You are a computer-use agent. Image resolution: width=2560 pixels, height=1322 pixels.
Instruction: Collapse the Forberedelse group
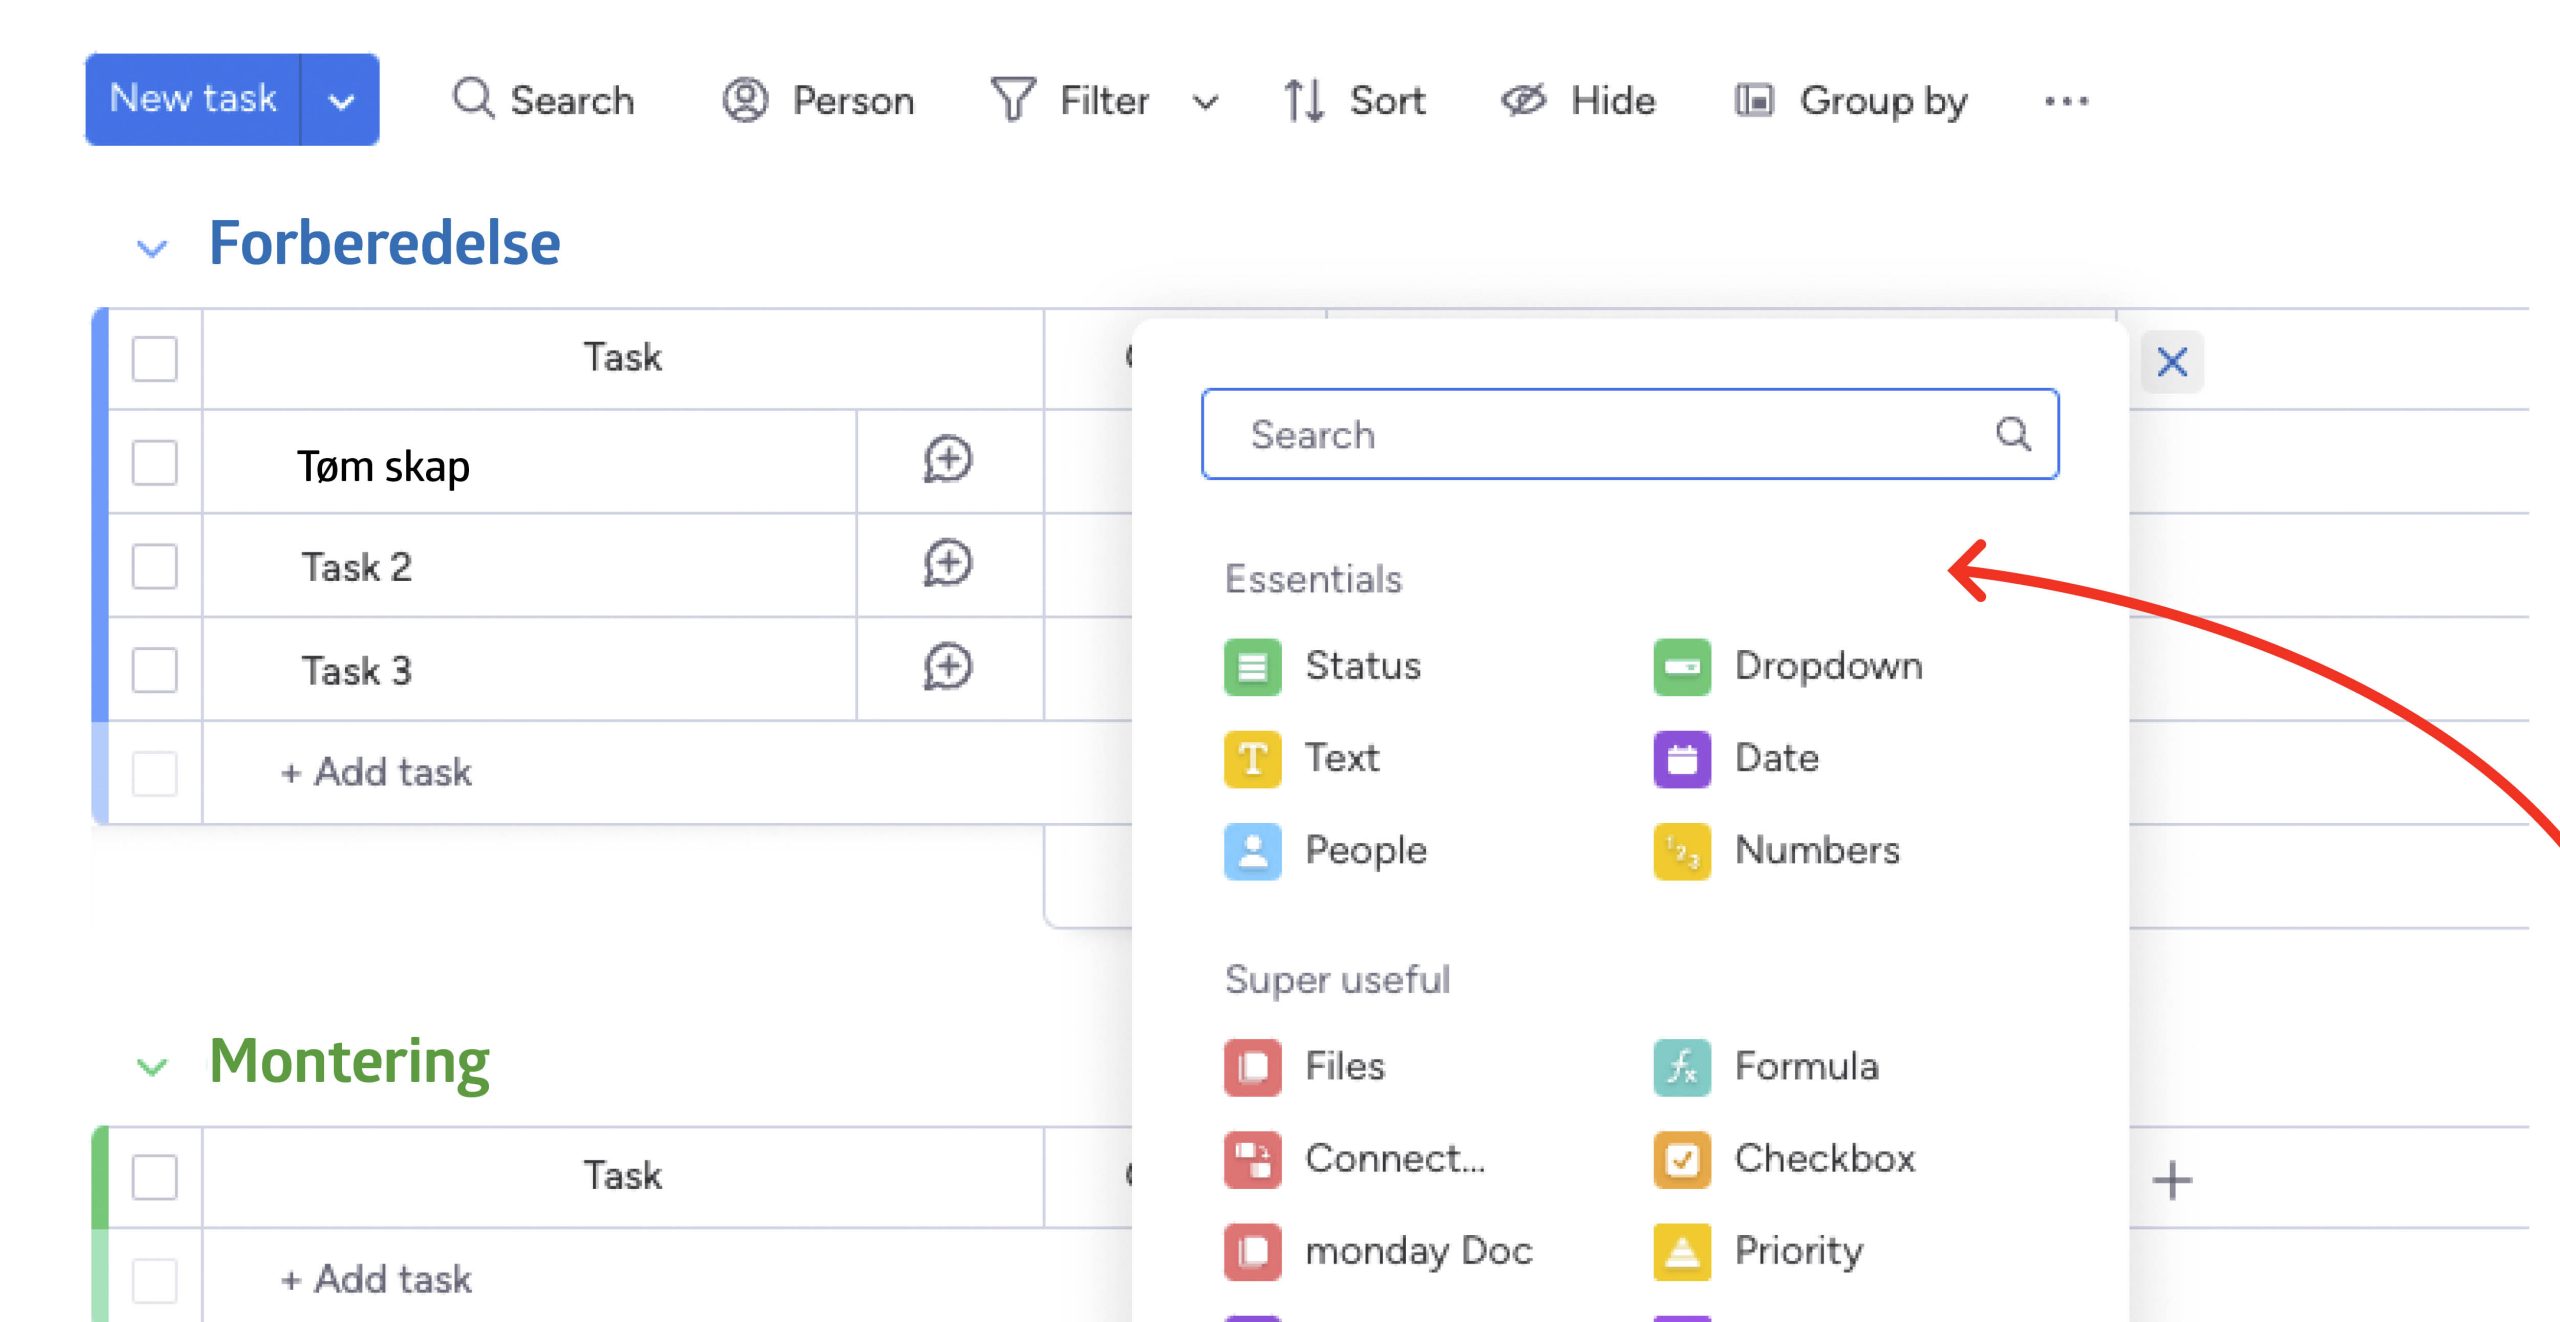(x=152, y=247)
